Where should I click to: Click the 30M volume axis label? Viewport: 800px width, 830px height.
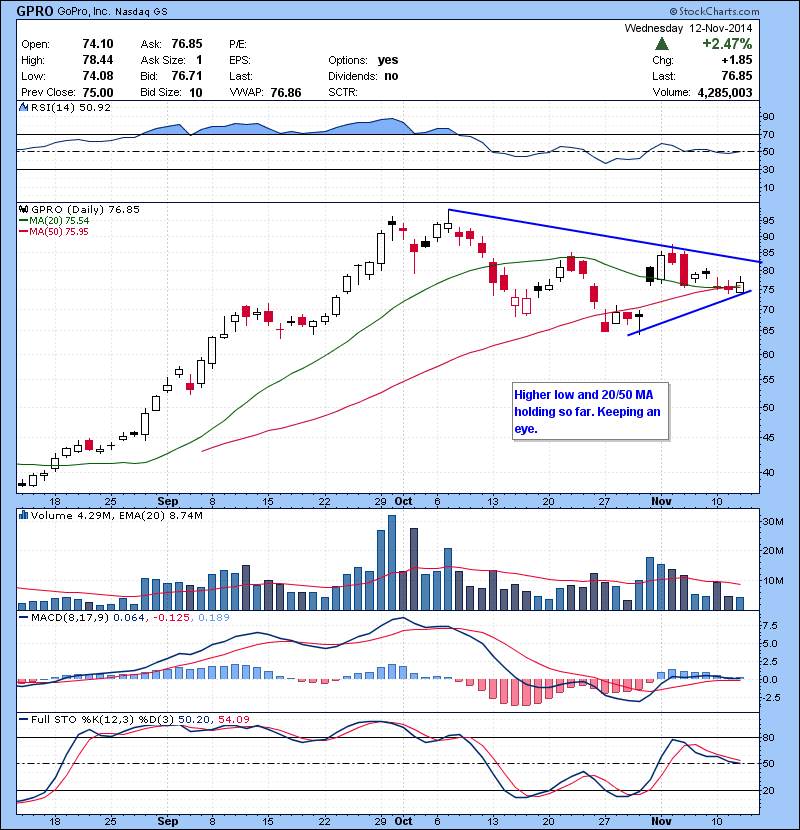pos(773,521)
